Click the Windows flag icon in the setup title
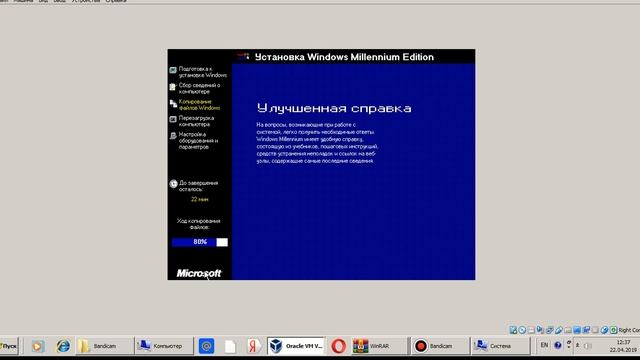The width and height of the screenshot is (640, 360). click(243, 56)
